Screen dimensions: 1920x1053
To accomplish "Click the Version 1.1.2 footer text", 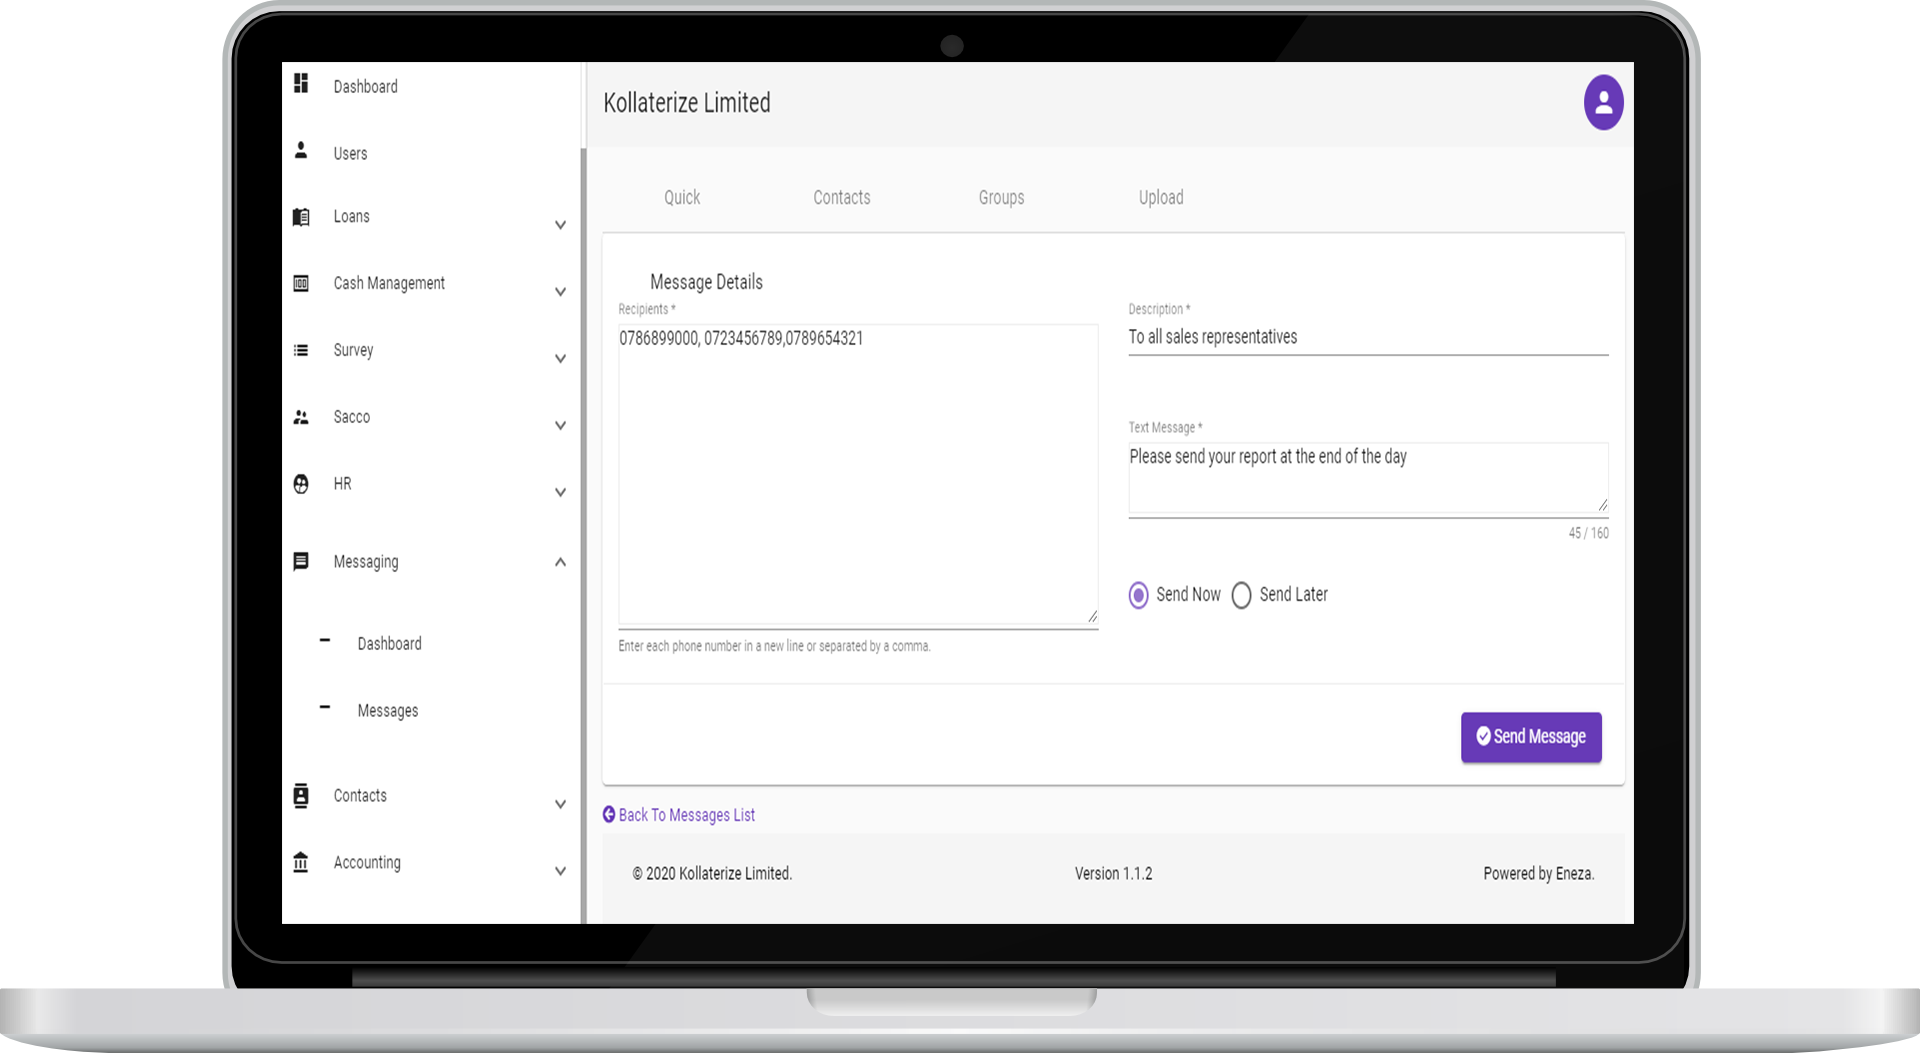I will (x=1113, y=874).
